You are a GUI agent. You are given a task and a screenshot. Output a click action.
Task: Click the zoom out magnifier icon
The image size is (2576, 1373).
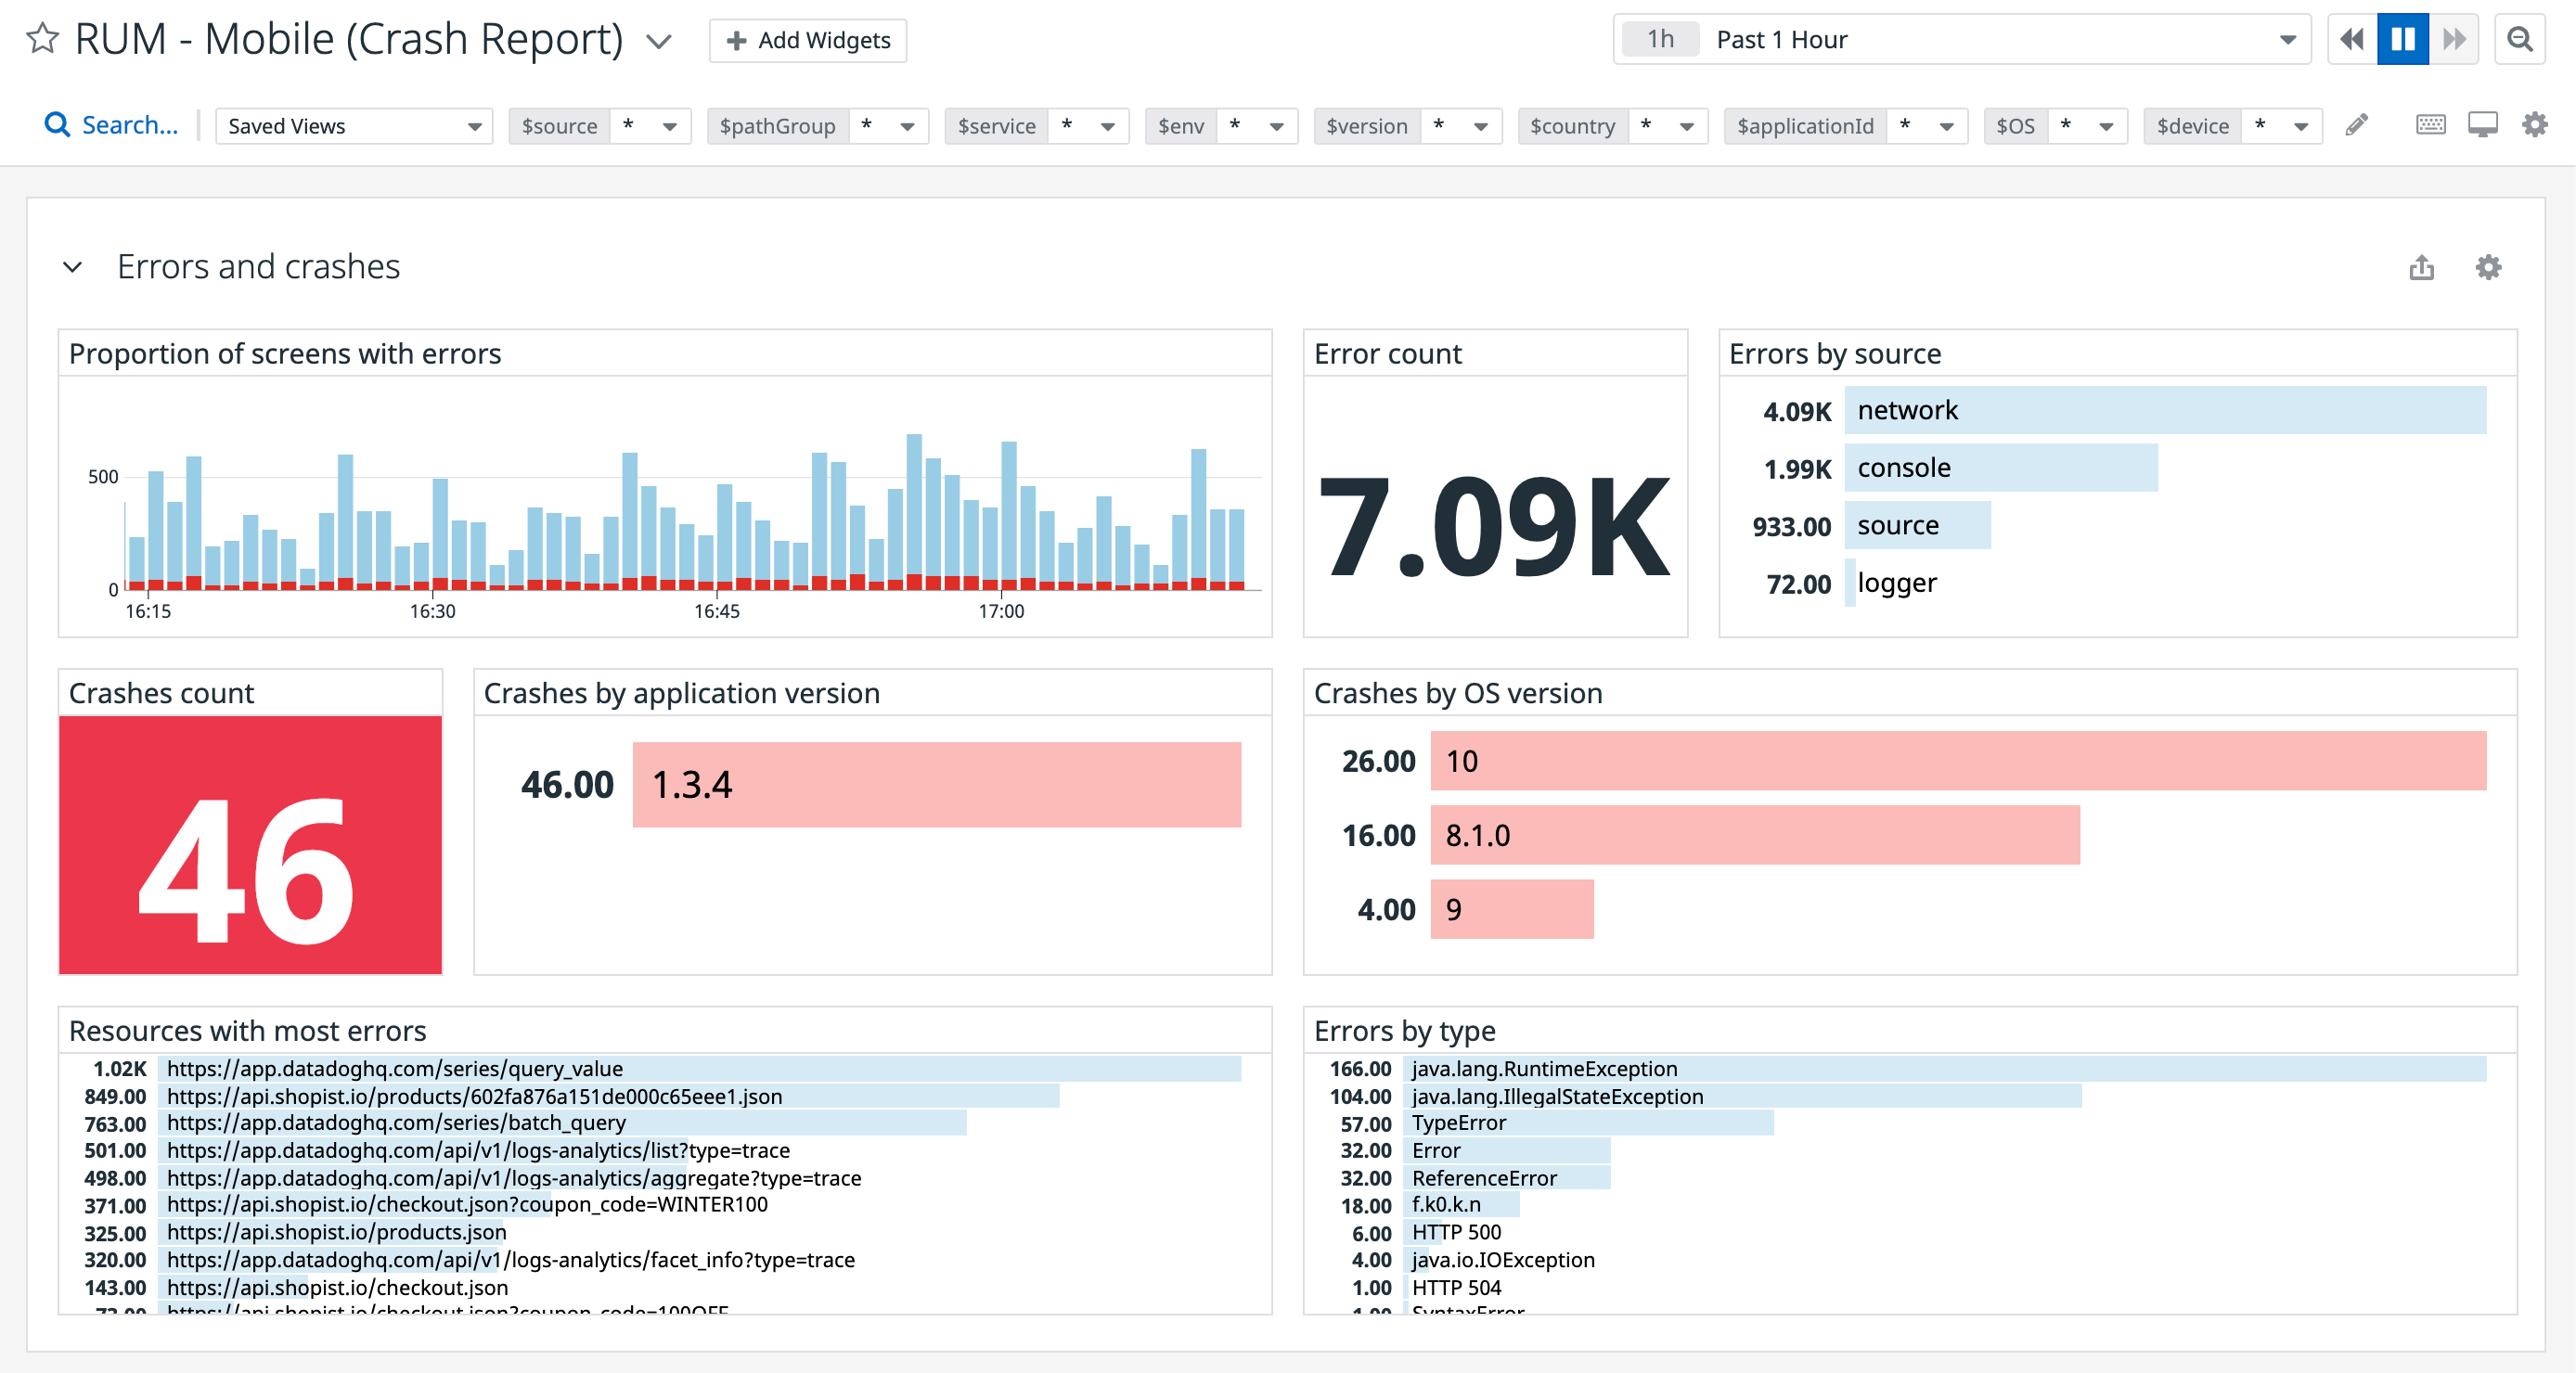click(x=2521, y=39)
